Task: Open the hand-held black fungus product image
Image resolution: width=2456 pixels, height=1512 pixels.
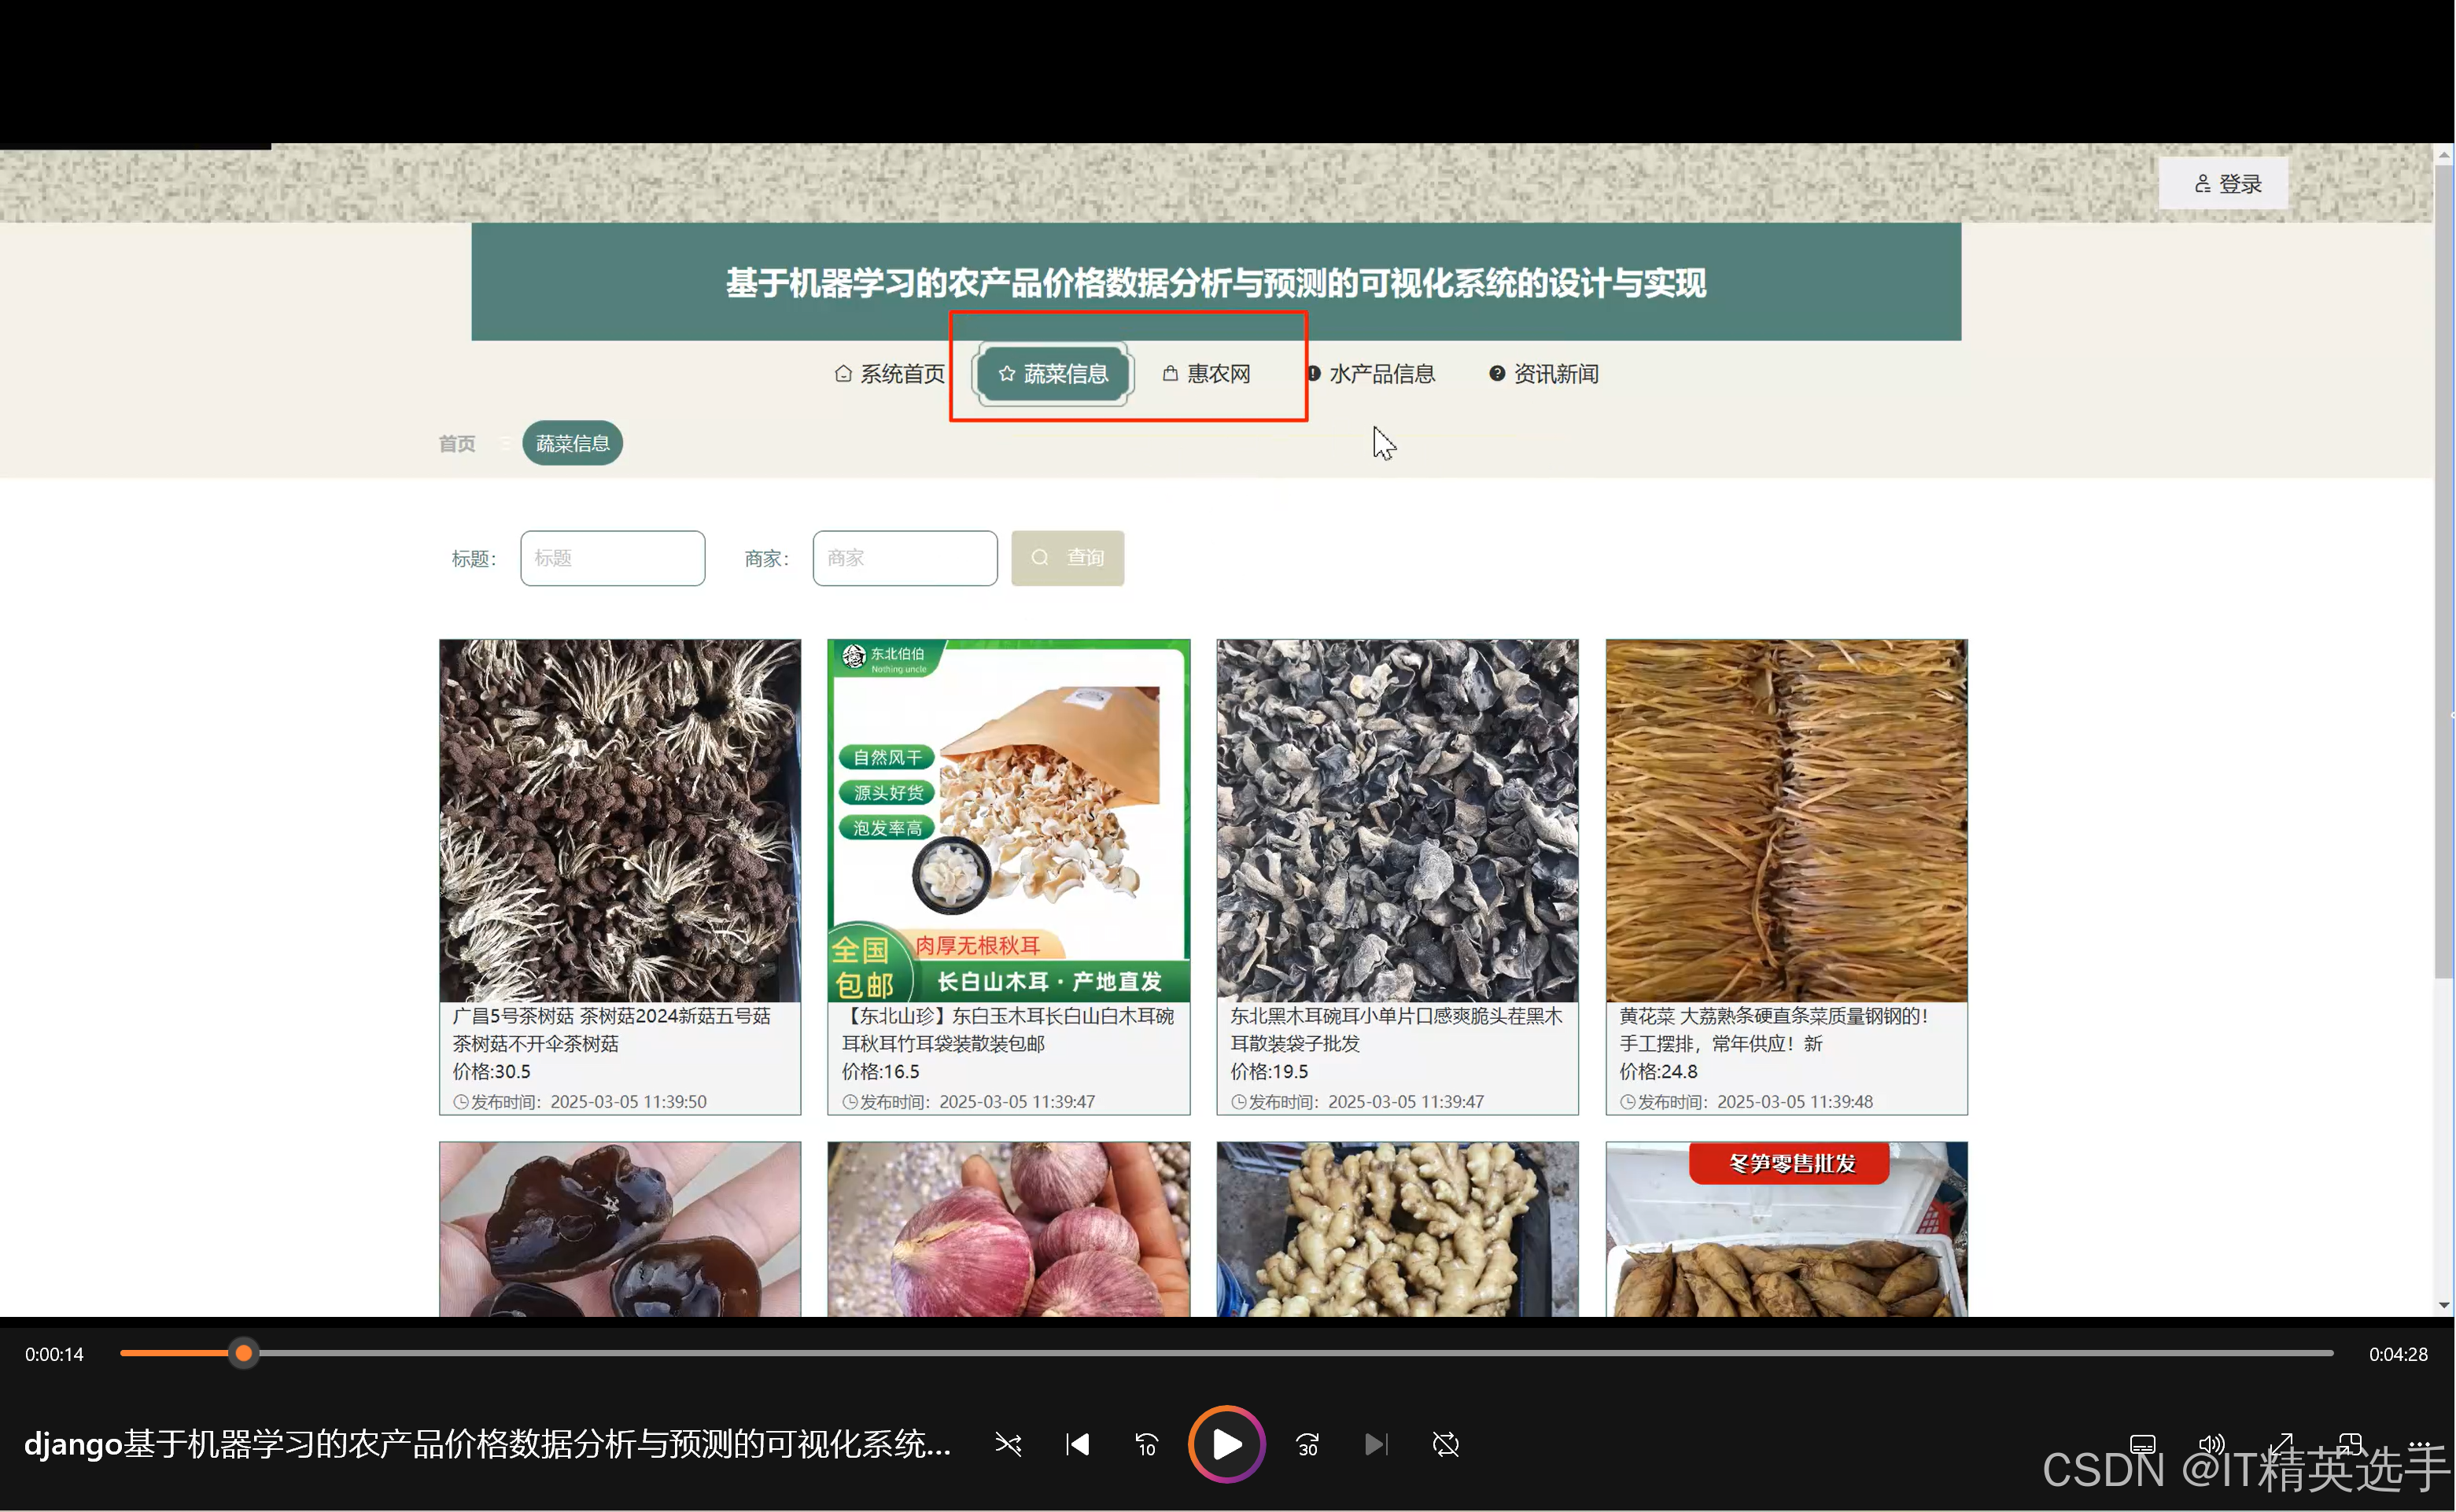Action: tap(620, 1229)
